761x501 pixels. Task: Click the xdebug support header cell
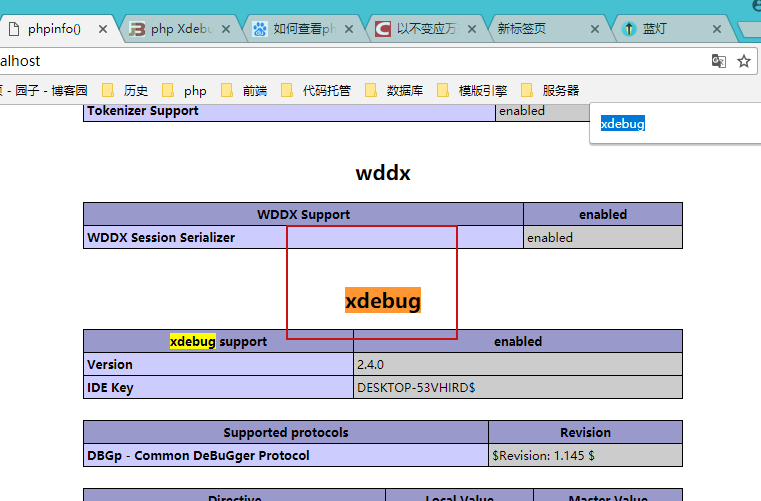218,341
